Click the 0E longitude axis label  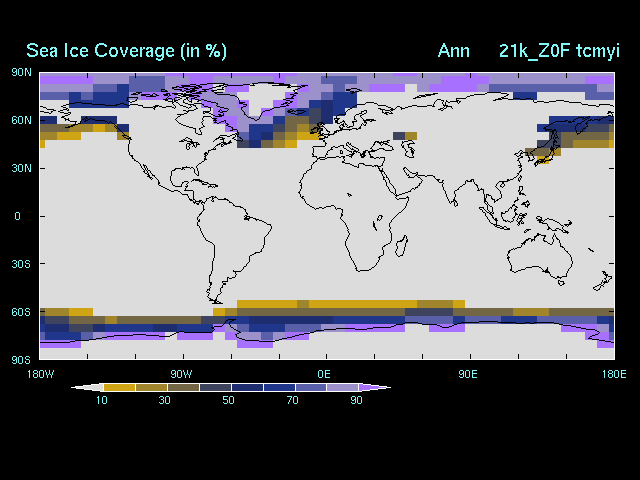click(324, 374)
